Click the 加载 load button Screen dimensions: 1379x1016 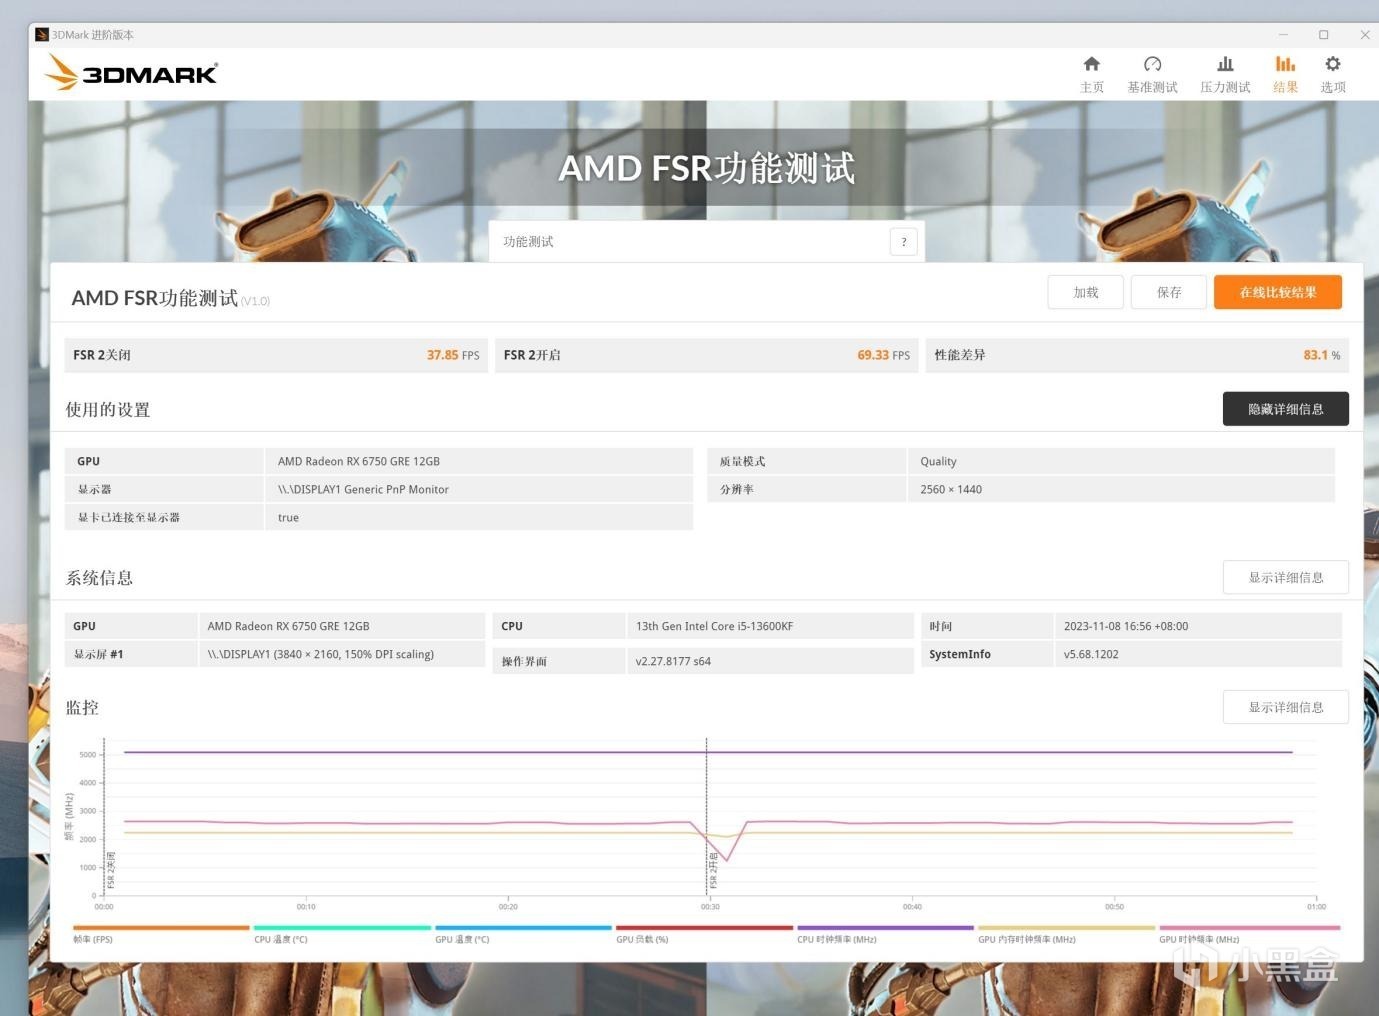point(1086,292)
